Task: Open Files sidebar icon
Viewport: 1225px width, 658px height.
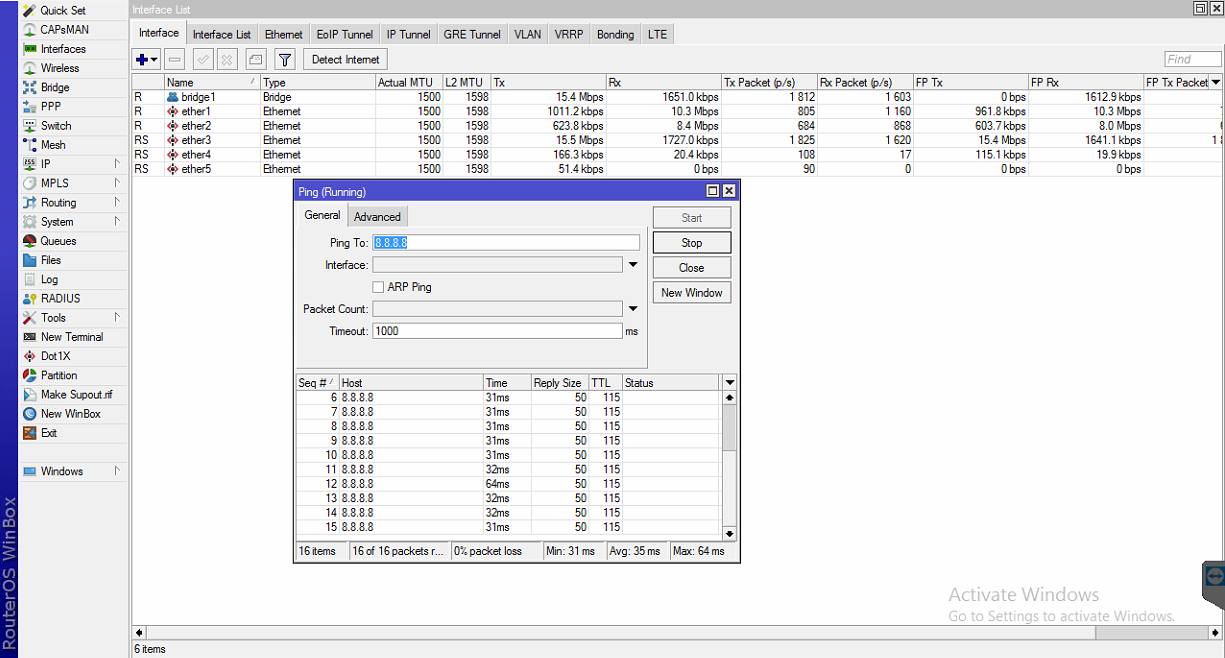Action: [x=30, y=260]
